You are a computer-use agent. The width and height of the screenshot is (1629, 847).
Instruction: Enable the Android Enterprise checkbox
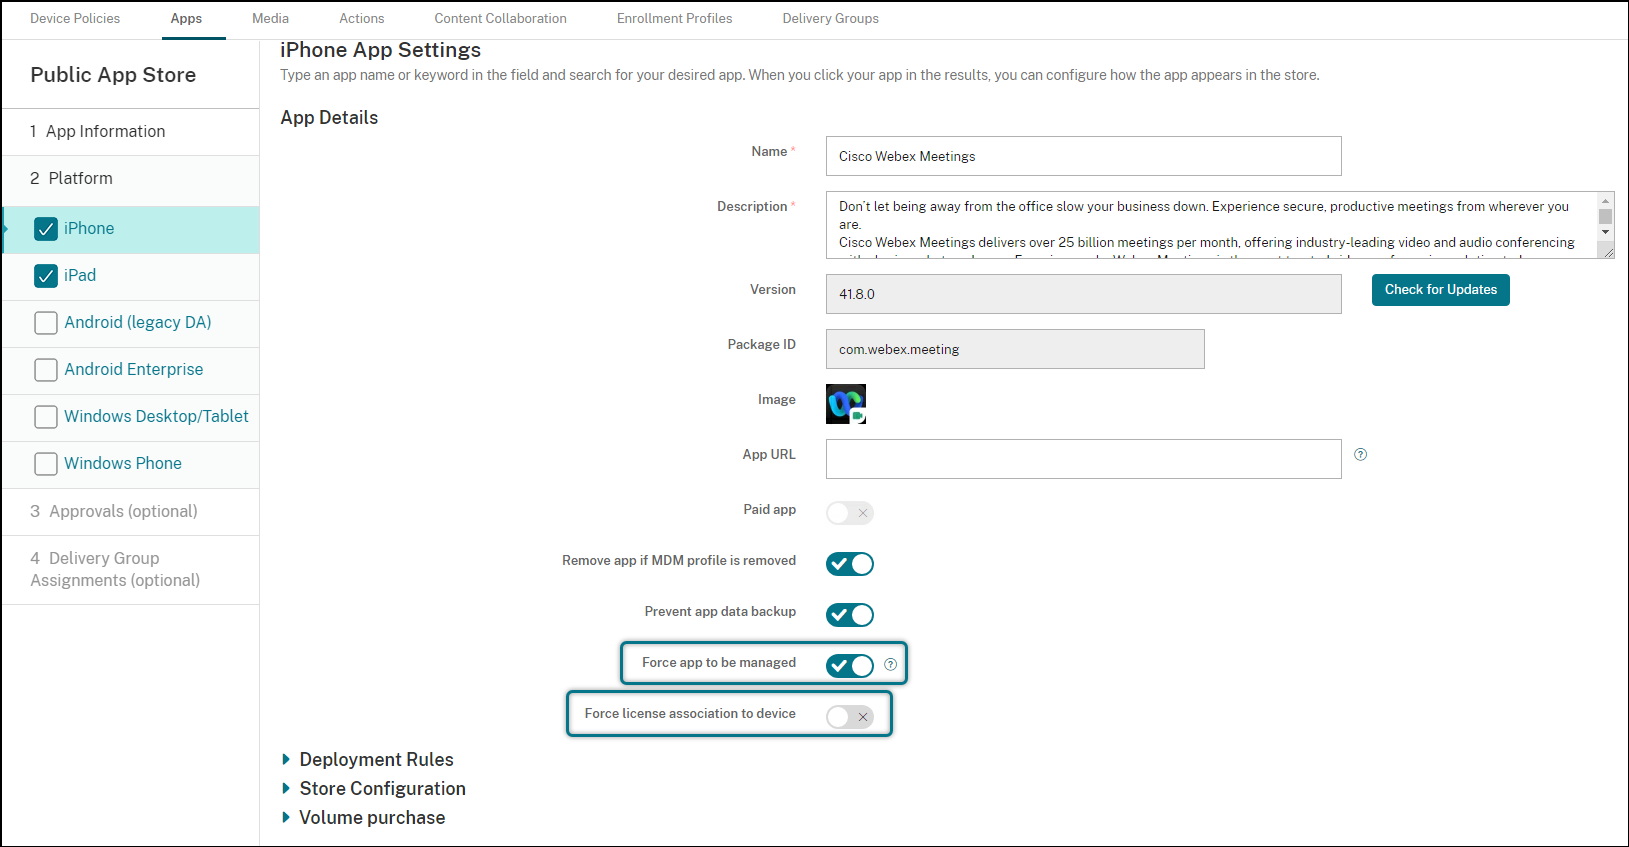coord(46,370)
